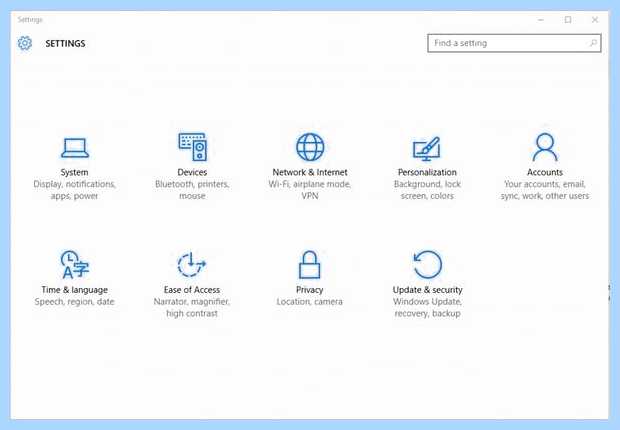The image size is (620, 430).
Task: Click 'Windows Update, recovery, backup' description
Action: (427, 307)
